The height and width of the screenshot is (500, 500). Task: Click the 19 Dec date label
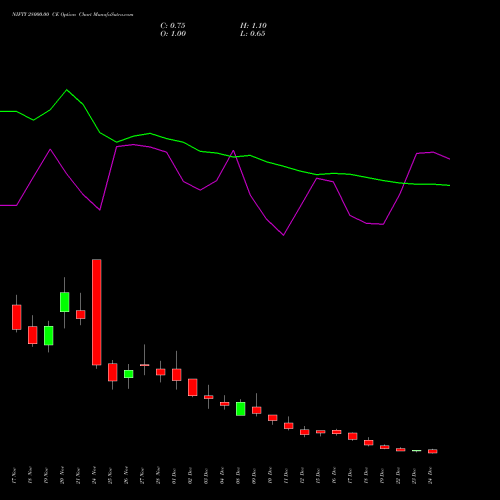tap(382, 476)
